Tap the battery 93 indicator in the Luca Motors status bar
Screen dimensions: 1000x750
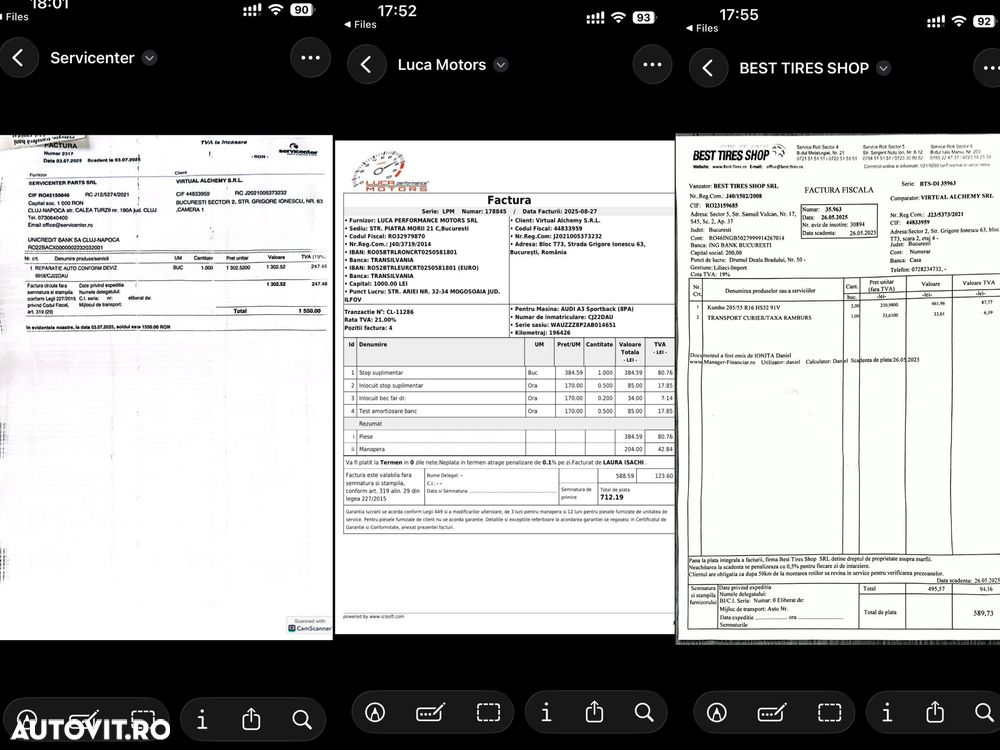coord(644,18)
